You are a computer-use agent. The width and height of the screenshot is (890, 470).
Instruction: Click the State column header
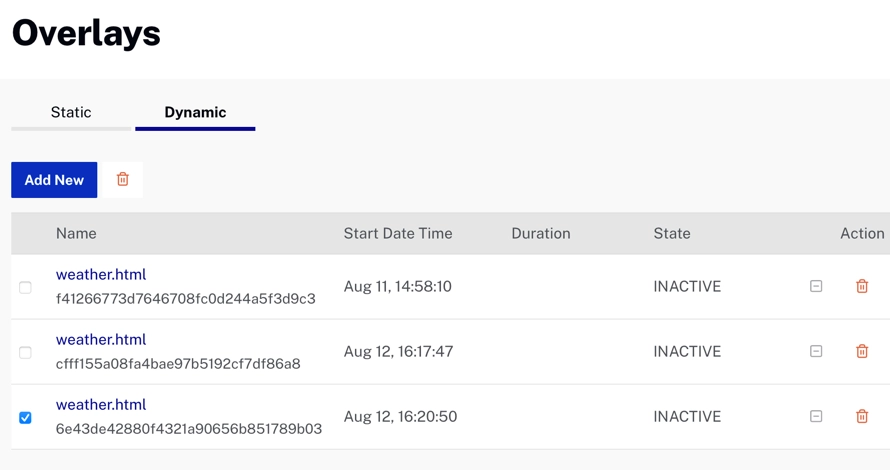tap(672, 234)
